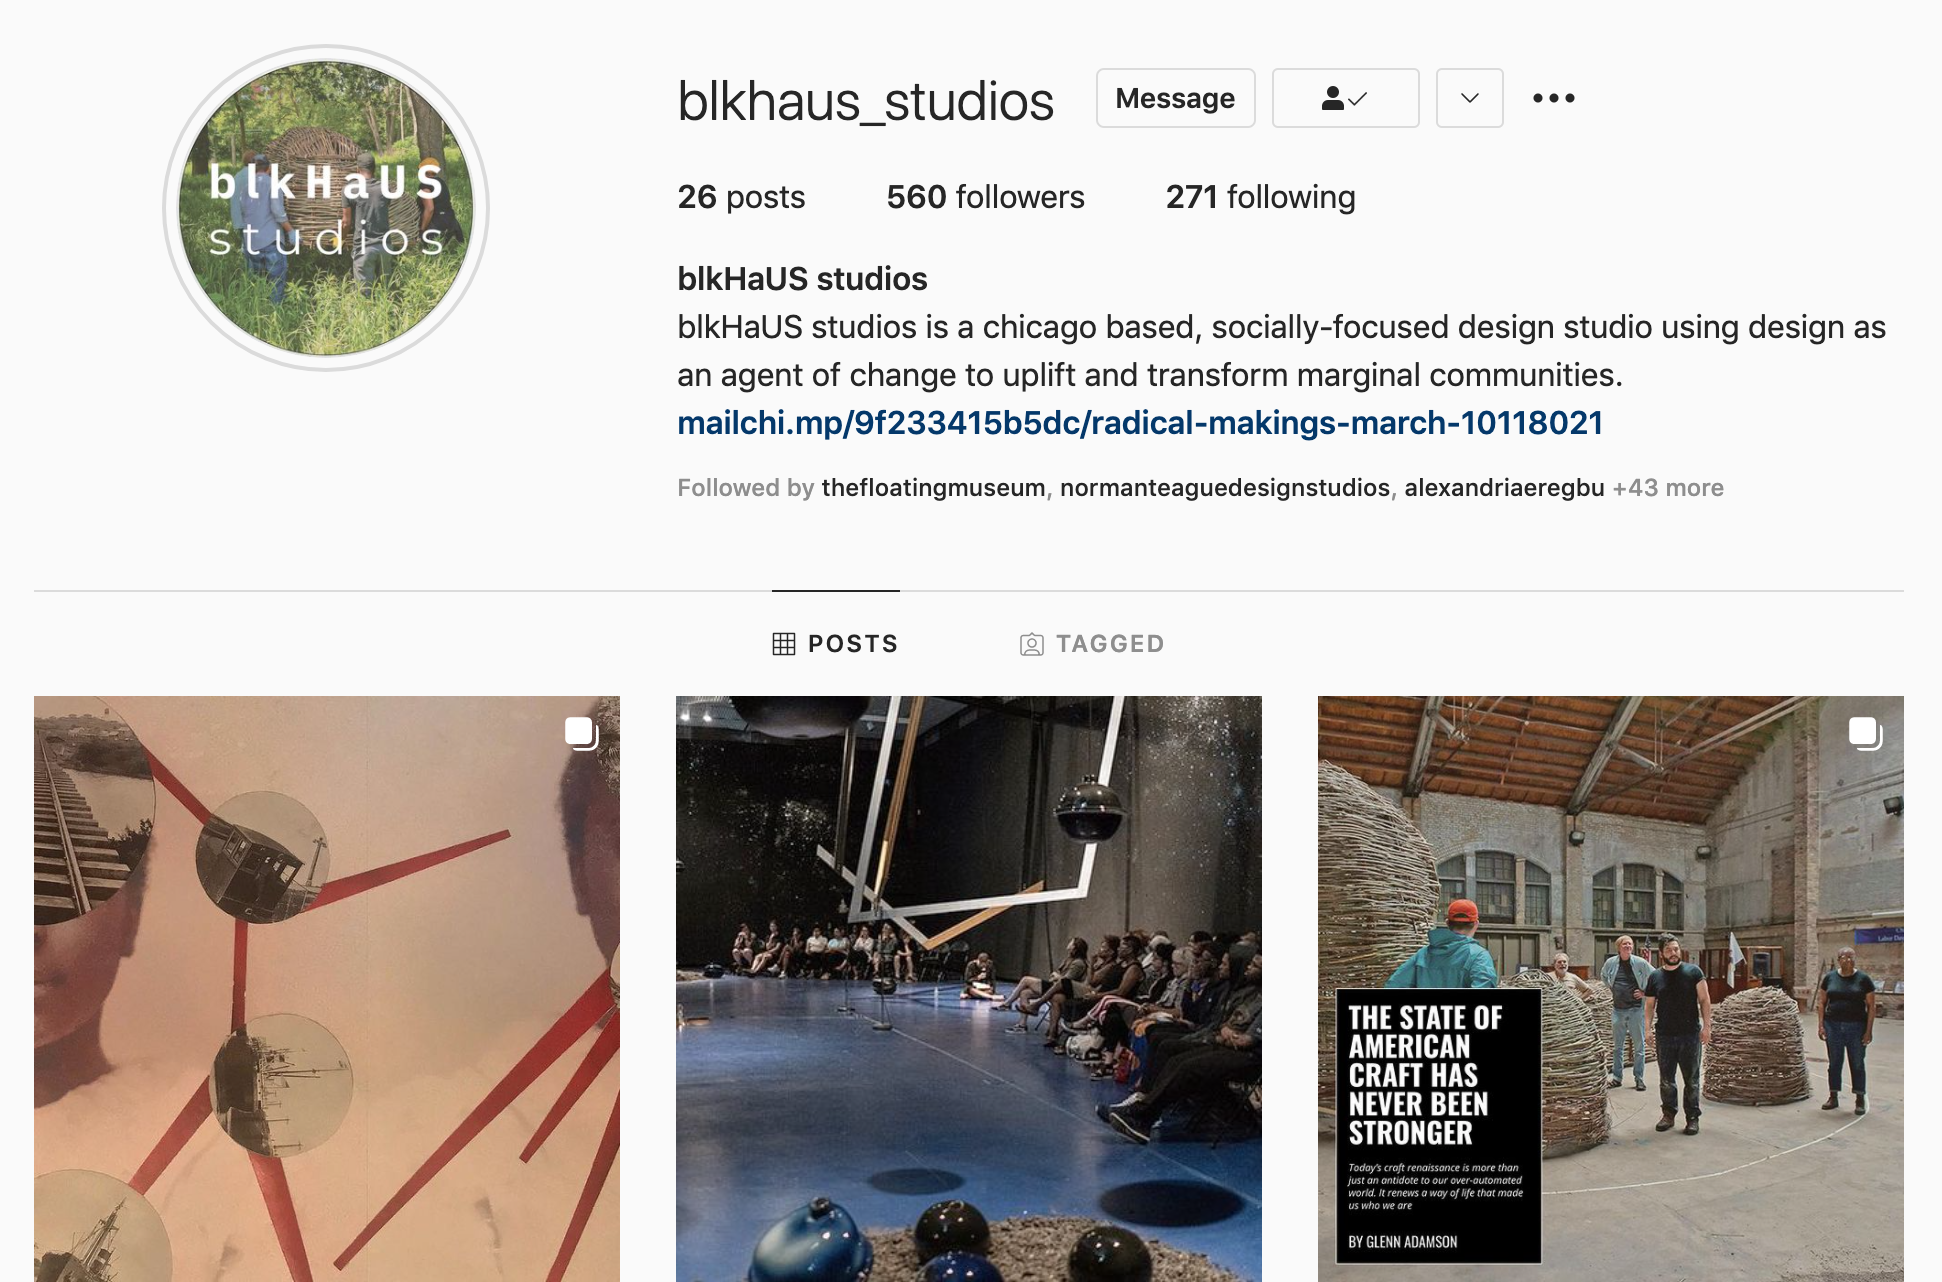Image resolution: width=1942 pixels, height=1282 pixels.
Task: Open the red collage post thumbnail
Action: [x=327, y=989]
